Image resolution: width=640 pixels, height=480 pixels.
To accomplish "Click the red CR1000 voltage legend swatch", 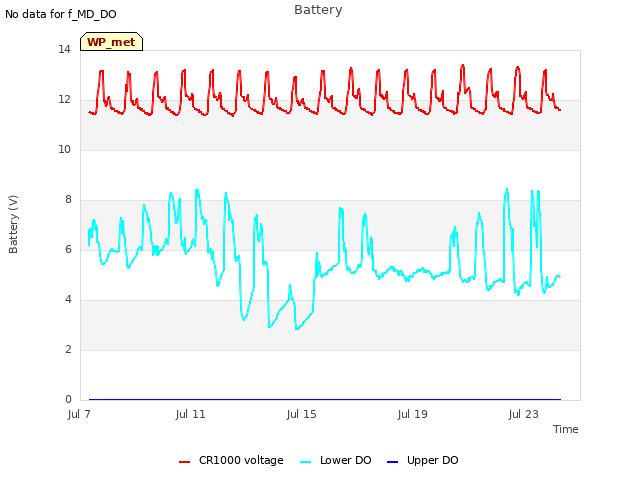I will point(184,462).
